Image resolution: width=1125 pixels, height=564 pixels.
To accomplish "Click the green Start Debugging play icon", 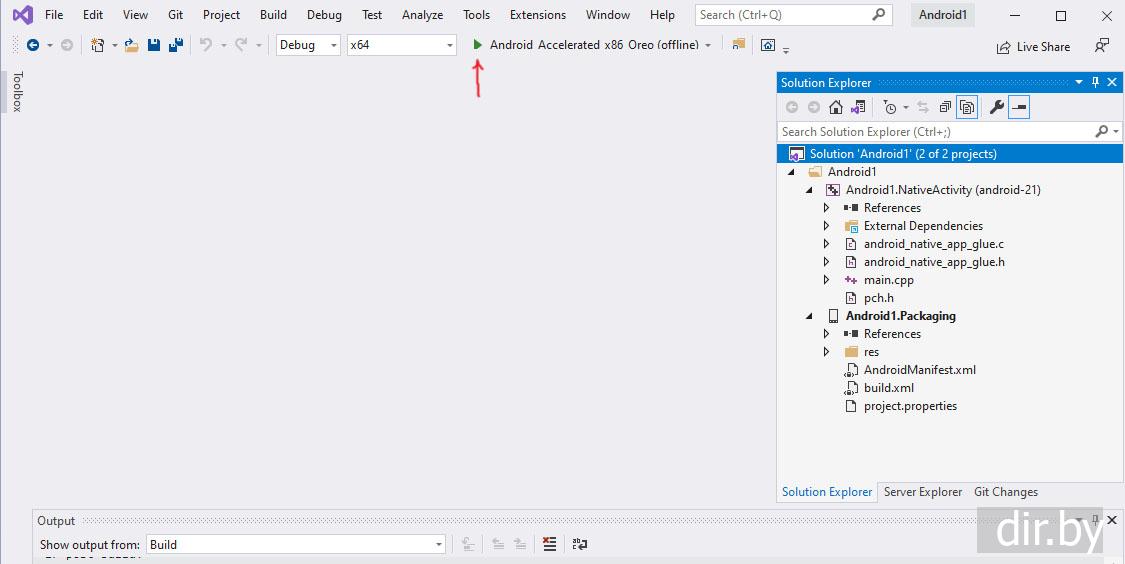I will pos(478,45).
